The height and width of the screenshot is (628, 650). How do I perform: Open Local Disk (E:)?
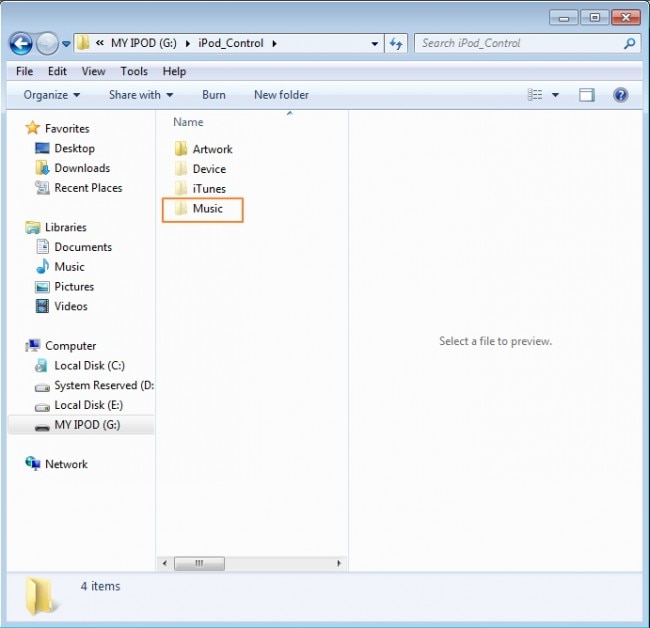(x=79, y=405)
